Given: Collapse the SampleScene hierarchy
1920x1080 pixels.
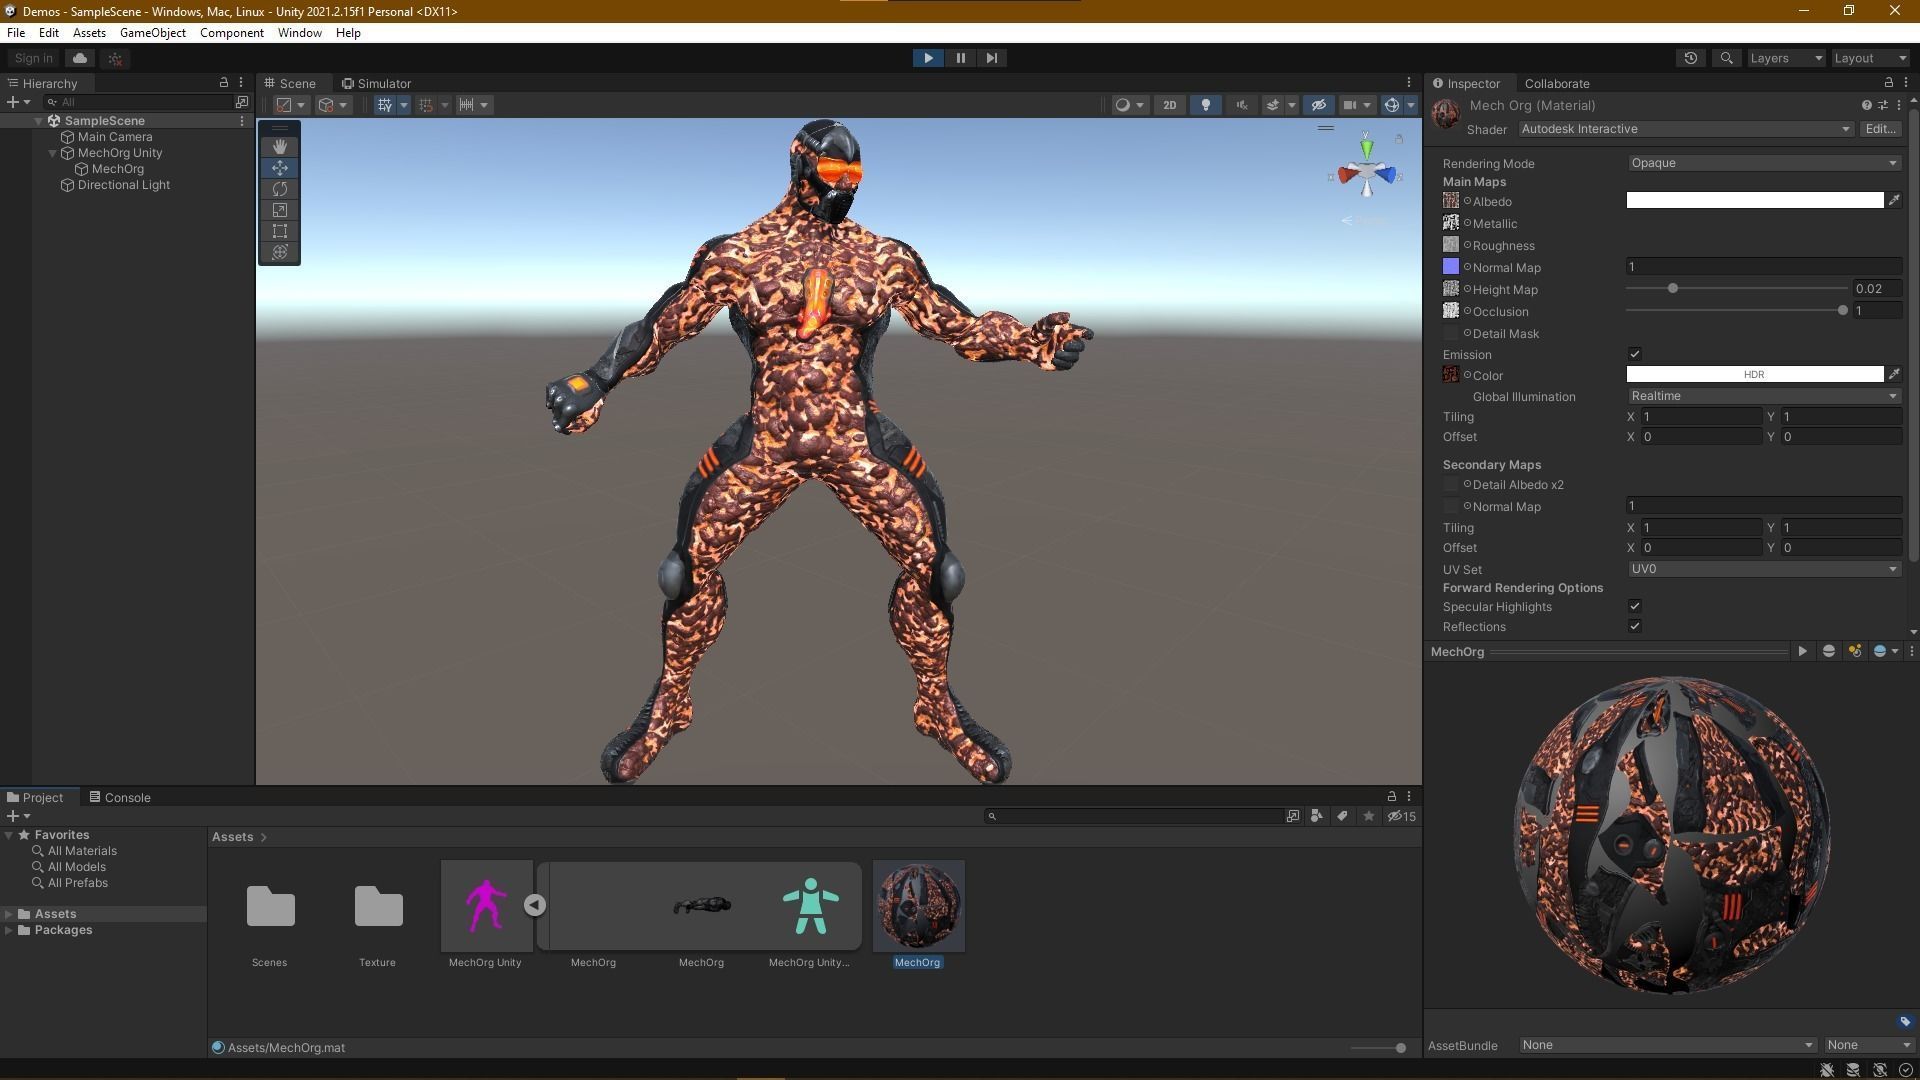Looking at the screenshot, I should (39, 121).
